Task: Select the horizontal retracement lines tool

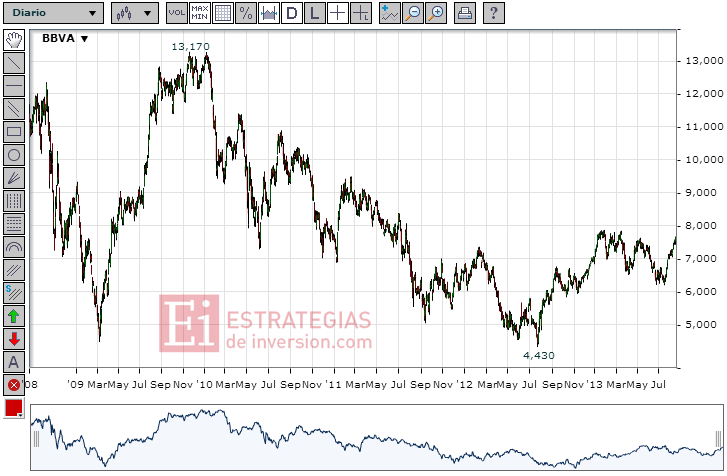Action: (14, 224)
